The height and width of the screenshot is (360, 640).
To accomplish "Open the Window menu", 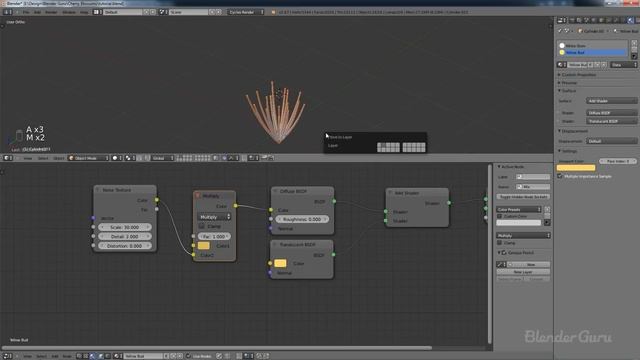I will click(x=69, y=12).
